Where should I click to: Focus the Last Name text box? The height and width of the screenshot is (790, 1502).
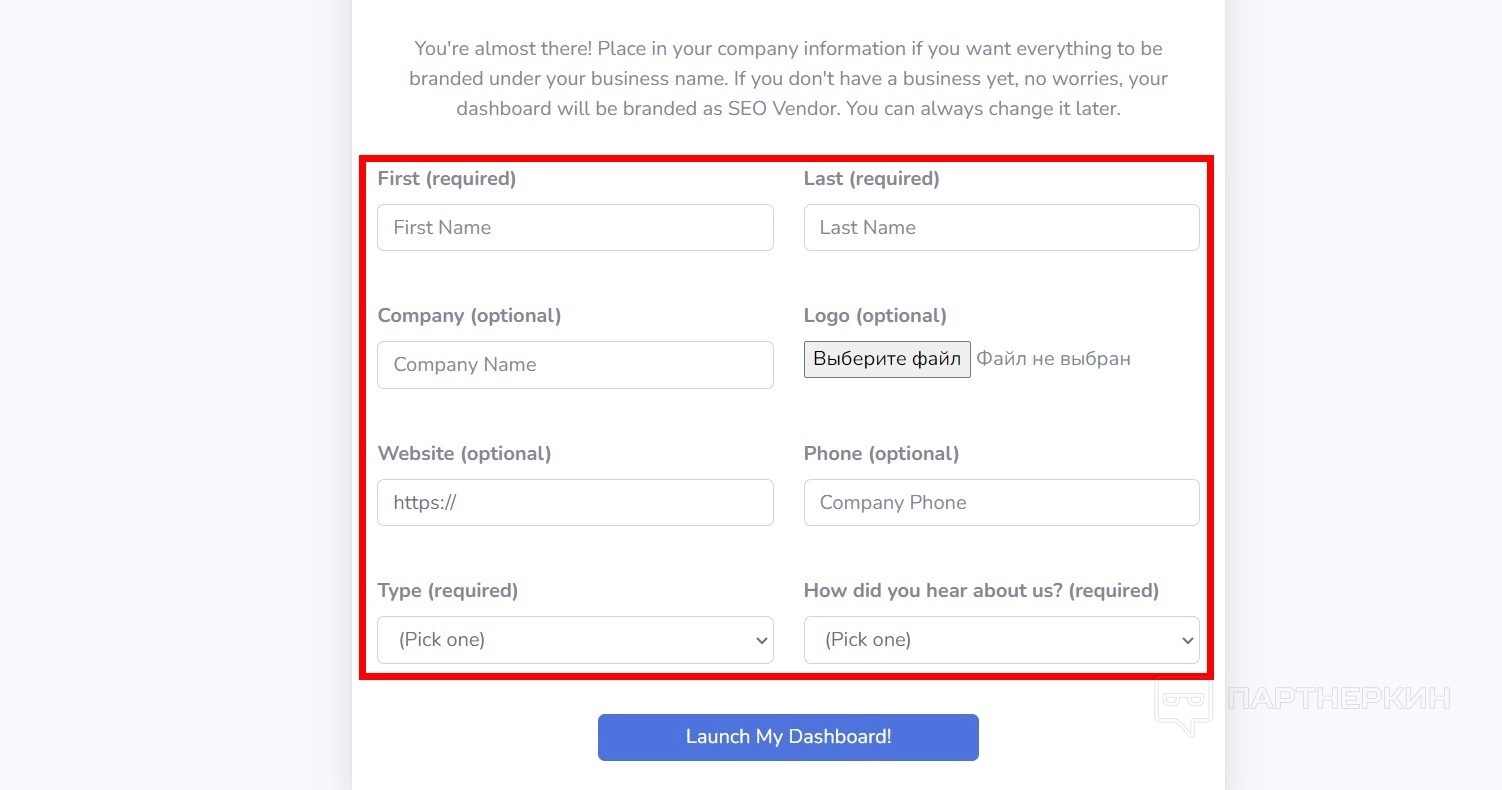pyautogui.click(x=1001, y=228)
